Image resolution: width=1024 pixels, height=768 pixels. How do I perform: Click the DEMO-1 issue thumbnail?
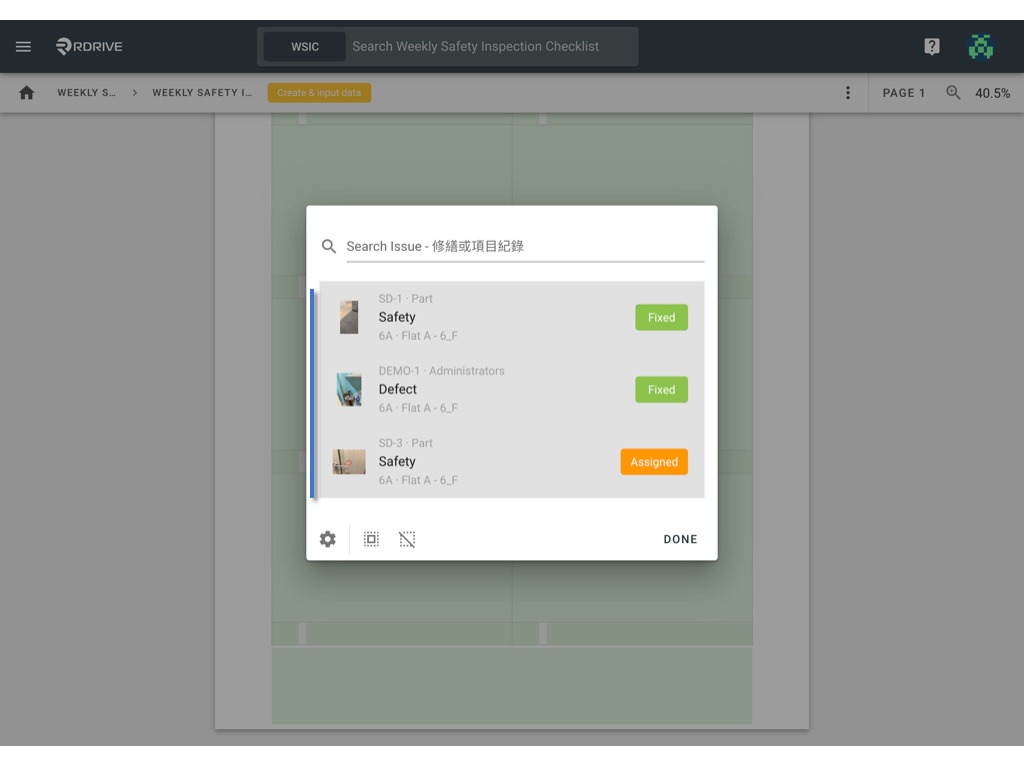click(x=349, y=389)
